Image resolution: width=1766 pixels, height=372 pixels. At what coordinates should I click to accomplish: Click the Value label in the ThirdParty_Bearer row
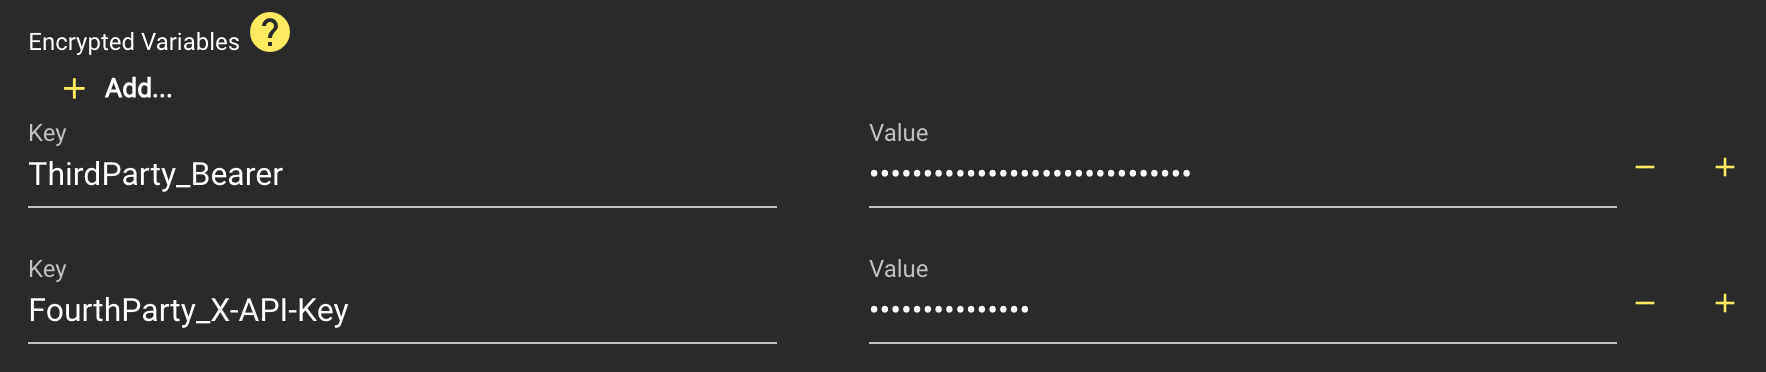pos(899,133)
